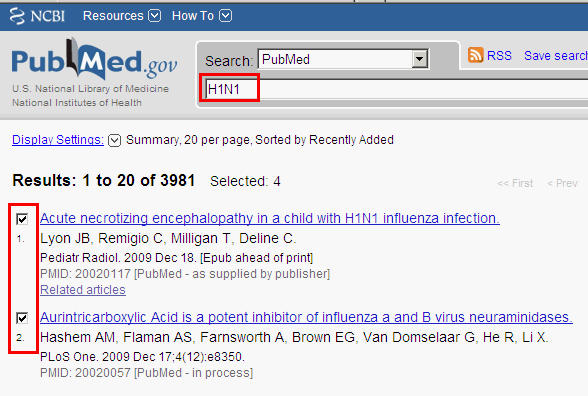This screenshot has width=588, height=396.
Task: Open the Aurintricarboxylic Acid article link
Action: click(306, 317)
